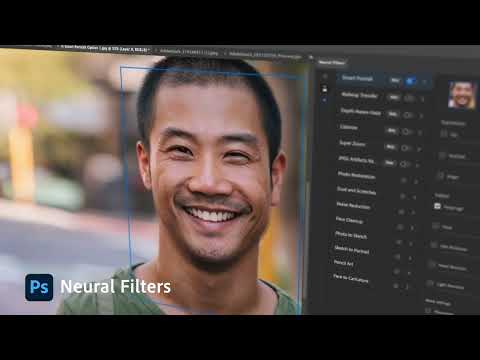Expand the Colorize arrow
The height and width of the screenshot is (360, 480).
point(420,133)
